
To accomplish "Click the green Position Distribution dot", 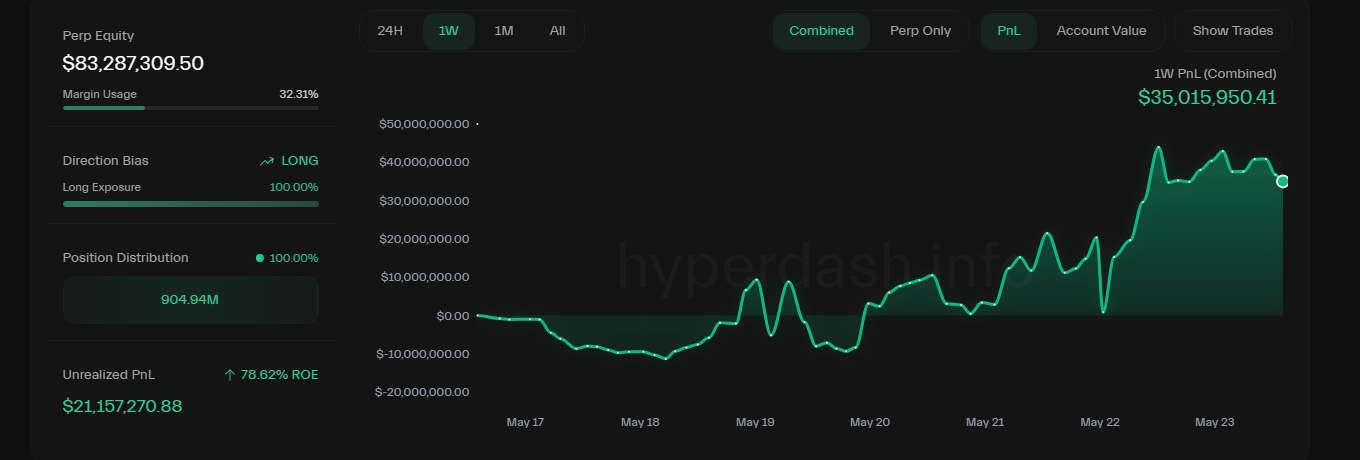I will 260,258.
